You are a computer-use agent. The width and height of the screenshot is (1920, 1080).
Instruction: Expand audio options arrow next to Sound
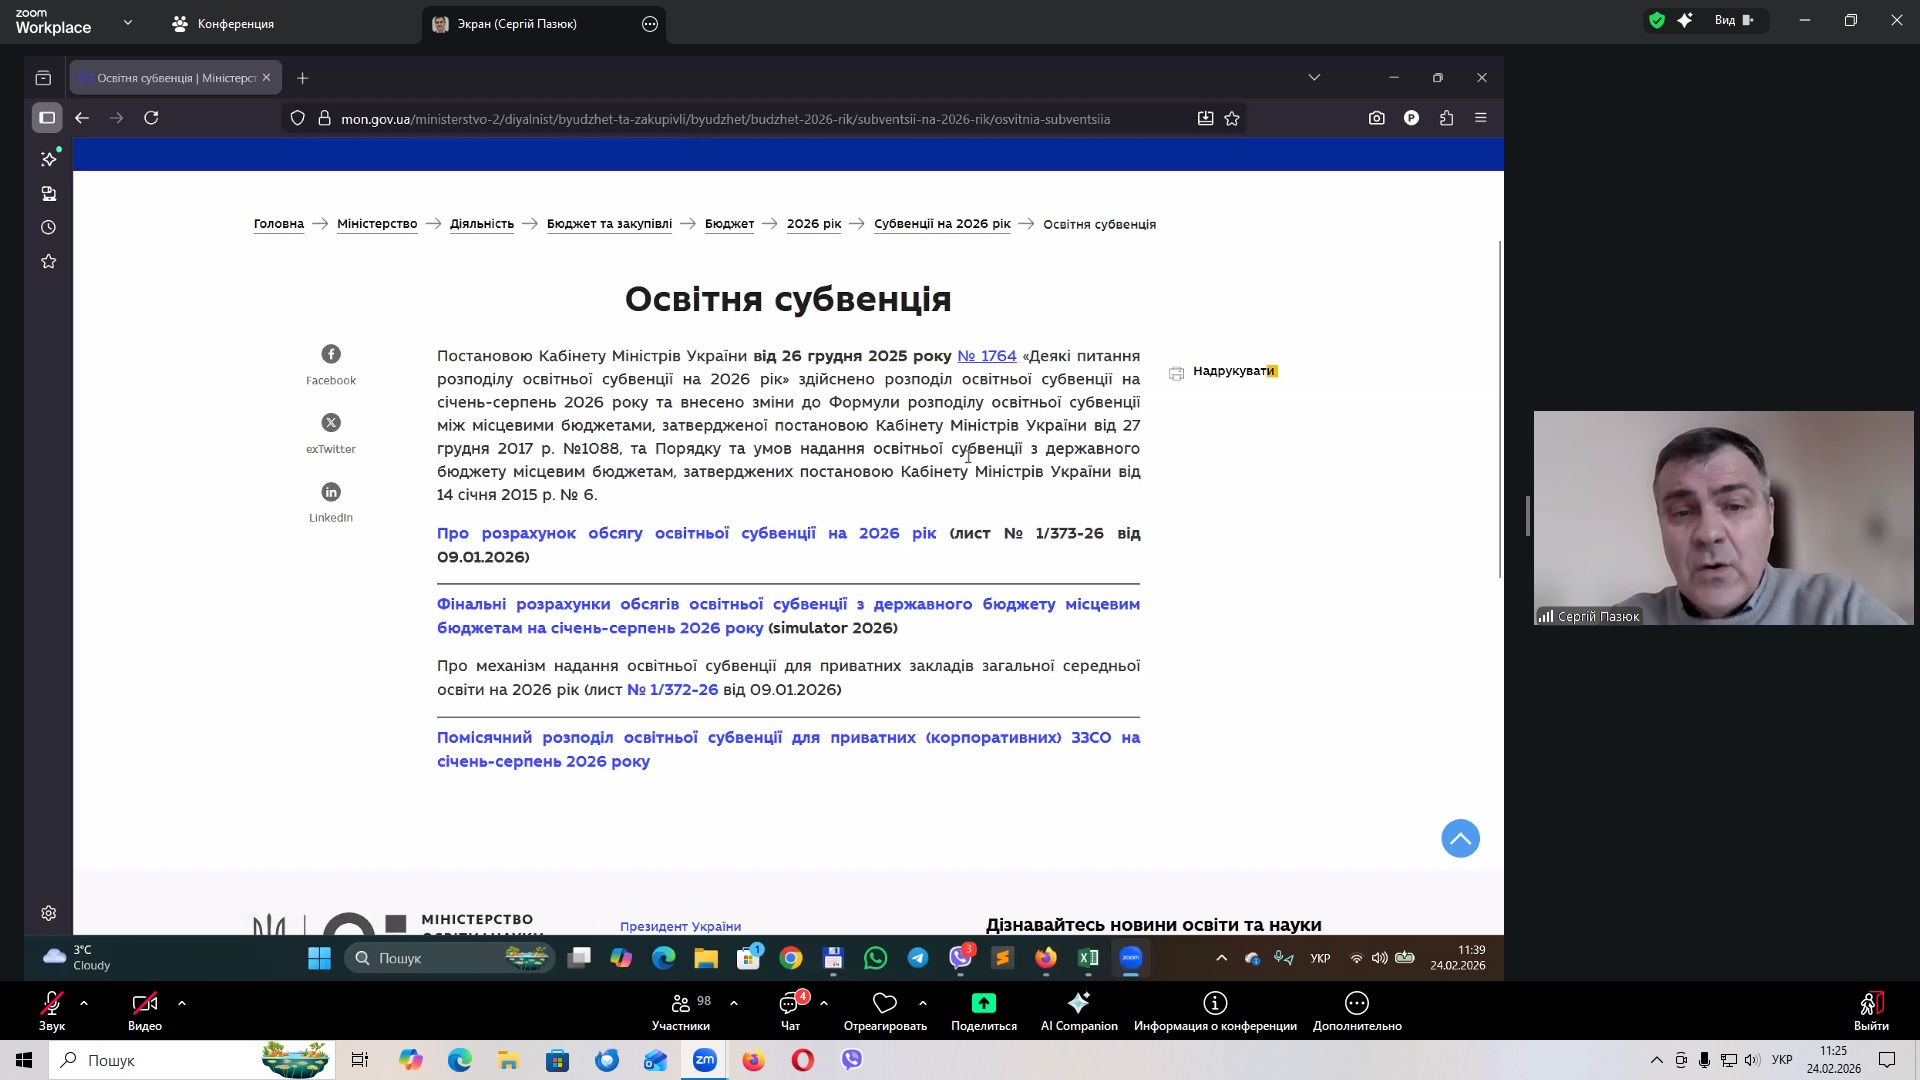[84, 1002]
